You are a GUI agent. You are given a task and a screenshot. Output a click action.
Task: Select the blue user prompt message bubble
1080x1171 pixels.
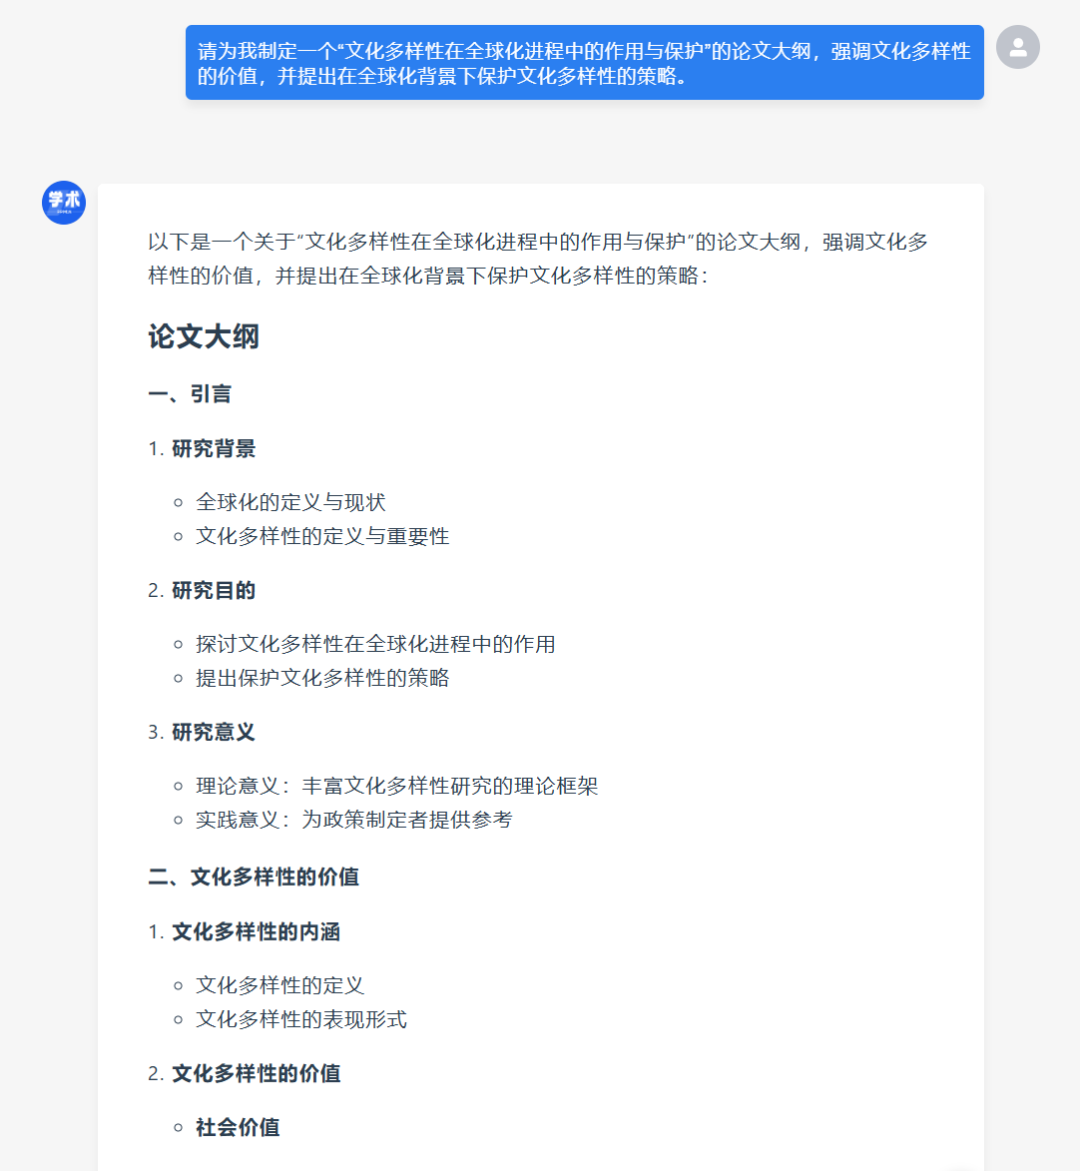coord(584,63)
